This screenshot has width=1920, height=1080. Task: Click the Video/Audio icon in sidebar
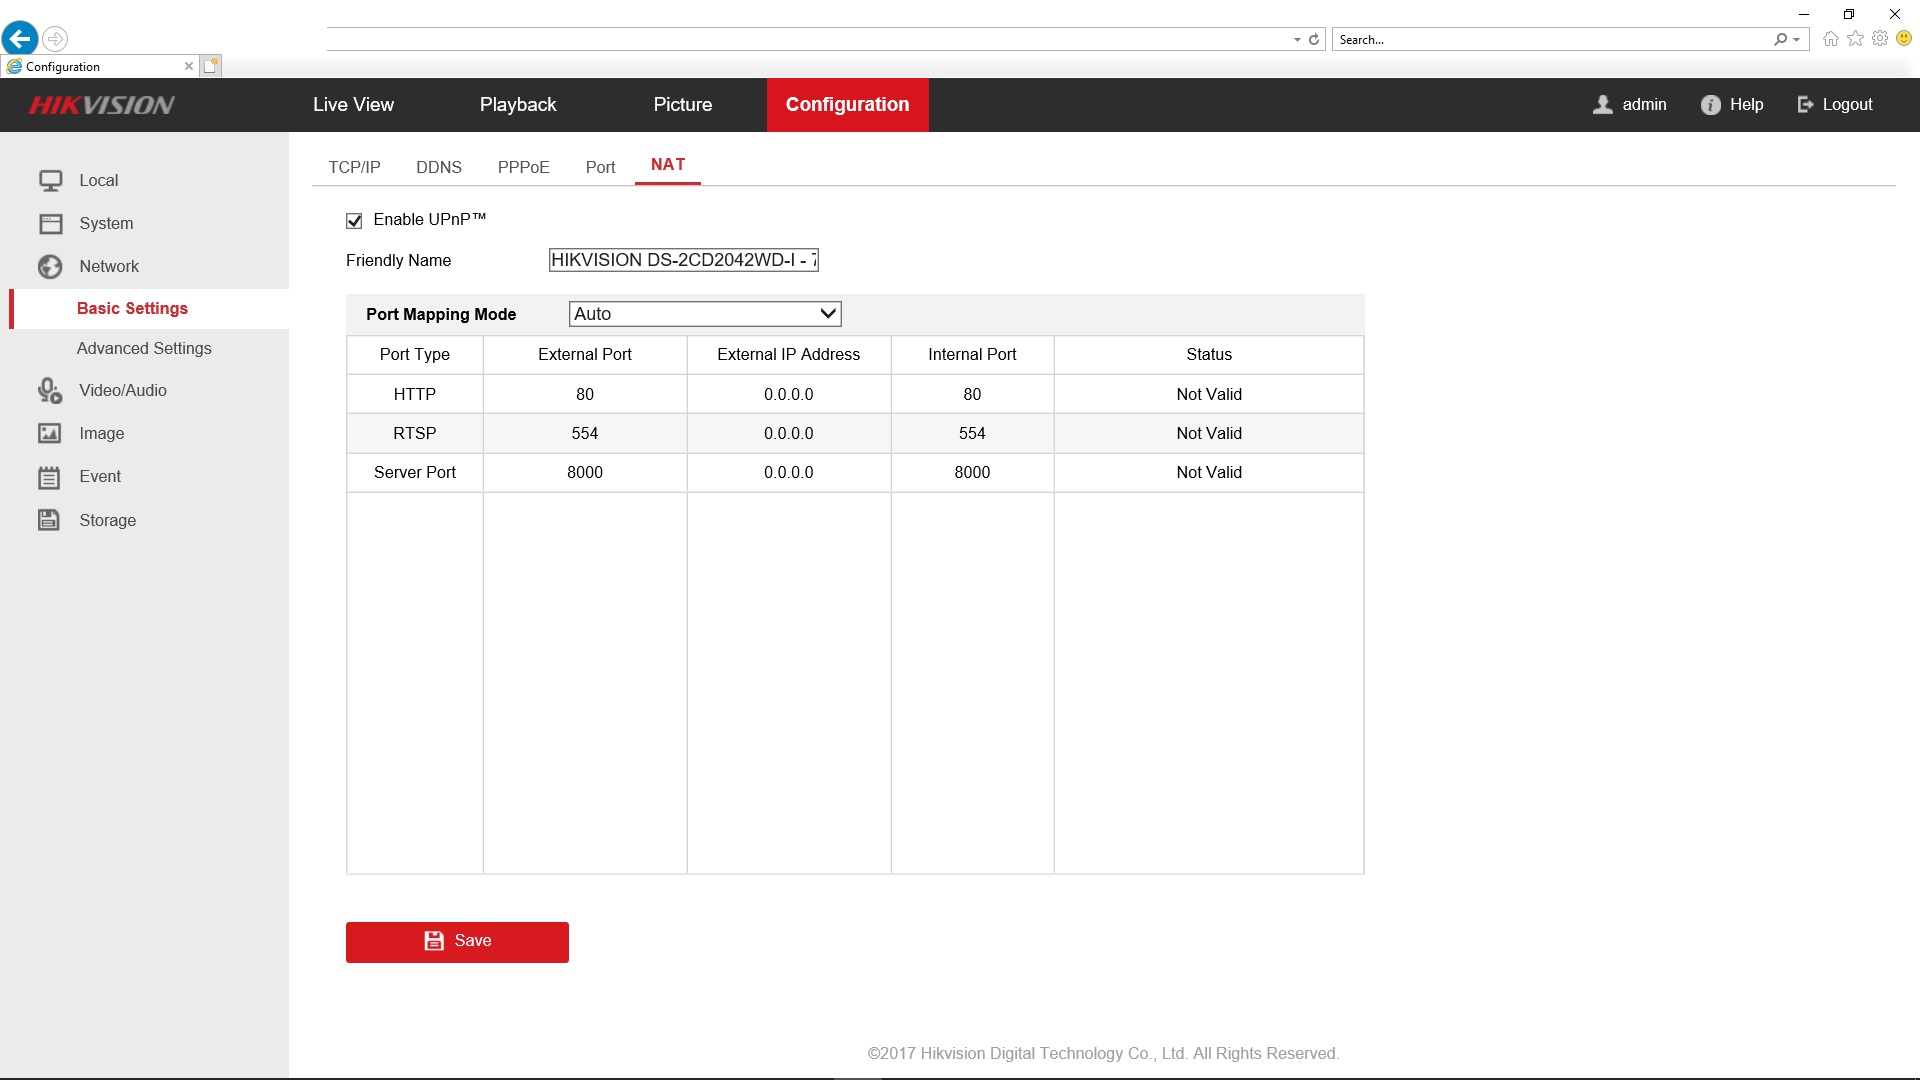[50, 390]
